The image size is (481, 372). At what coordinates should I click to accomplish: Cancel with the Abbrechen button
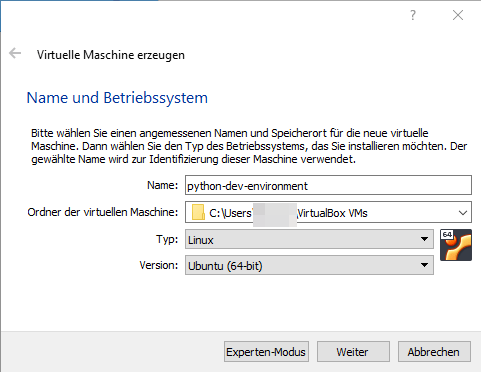[x=434, y=352]
